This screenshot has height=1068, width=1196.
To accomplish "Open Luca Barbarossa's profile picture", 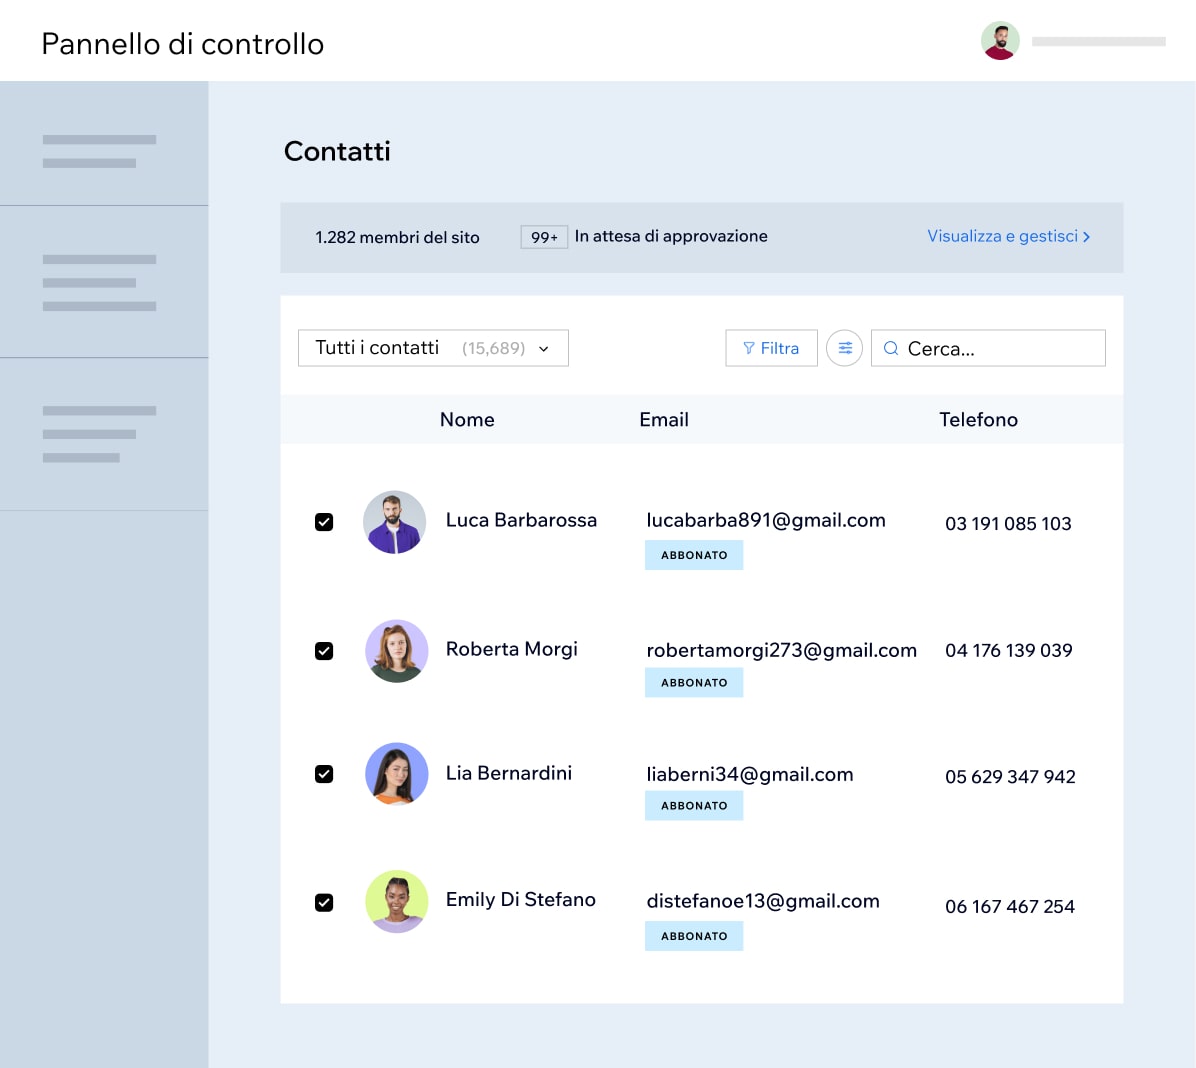I will tap(394, 521).
